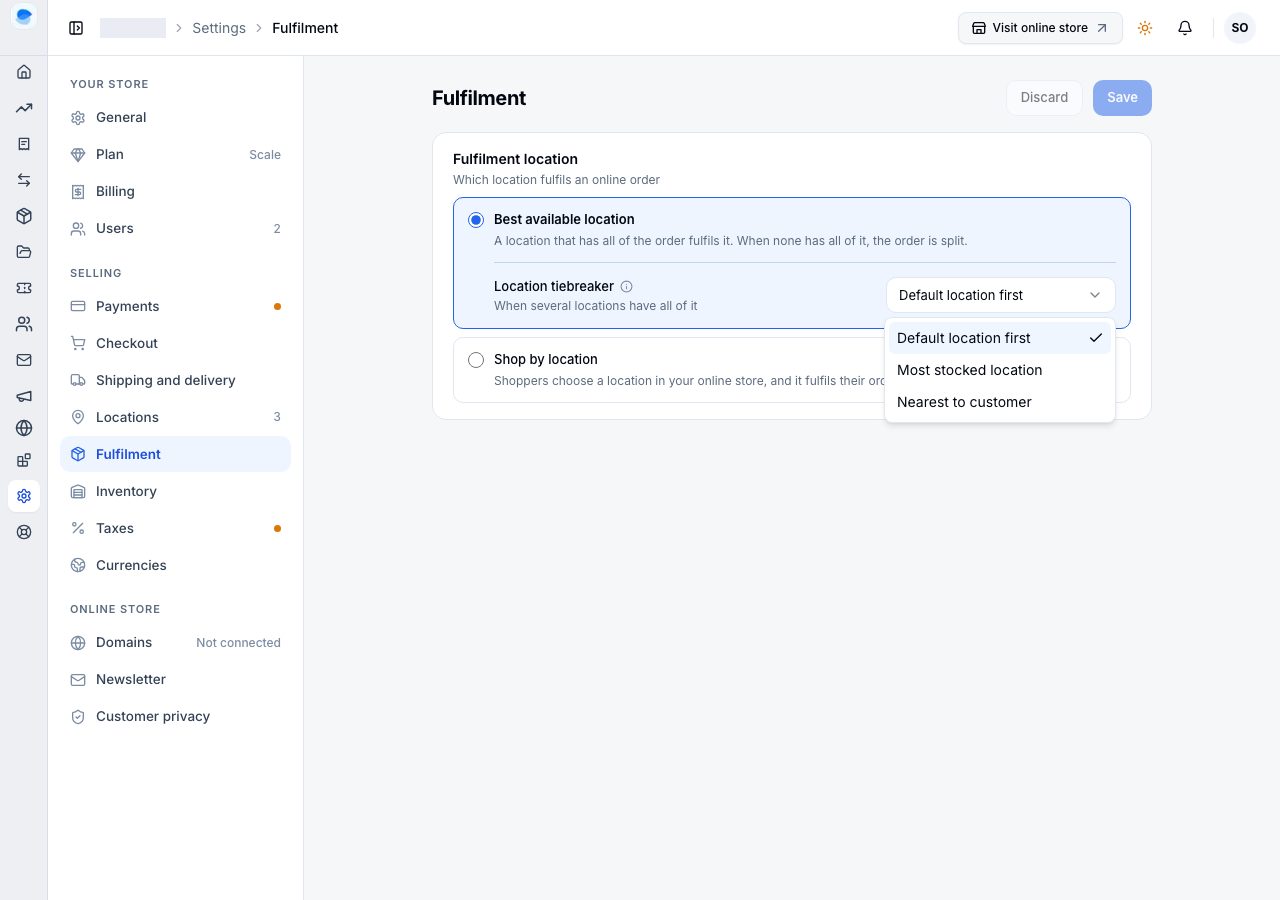Click the info icon beside Location tiebreaker
This screenshot has height=900, width=1280.
click(x=627, y=286)
